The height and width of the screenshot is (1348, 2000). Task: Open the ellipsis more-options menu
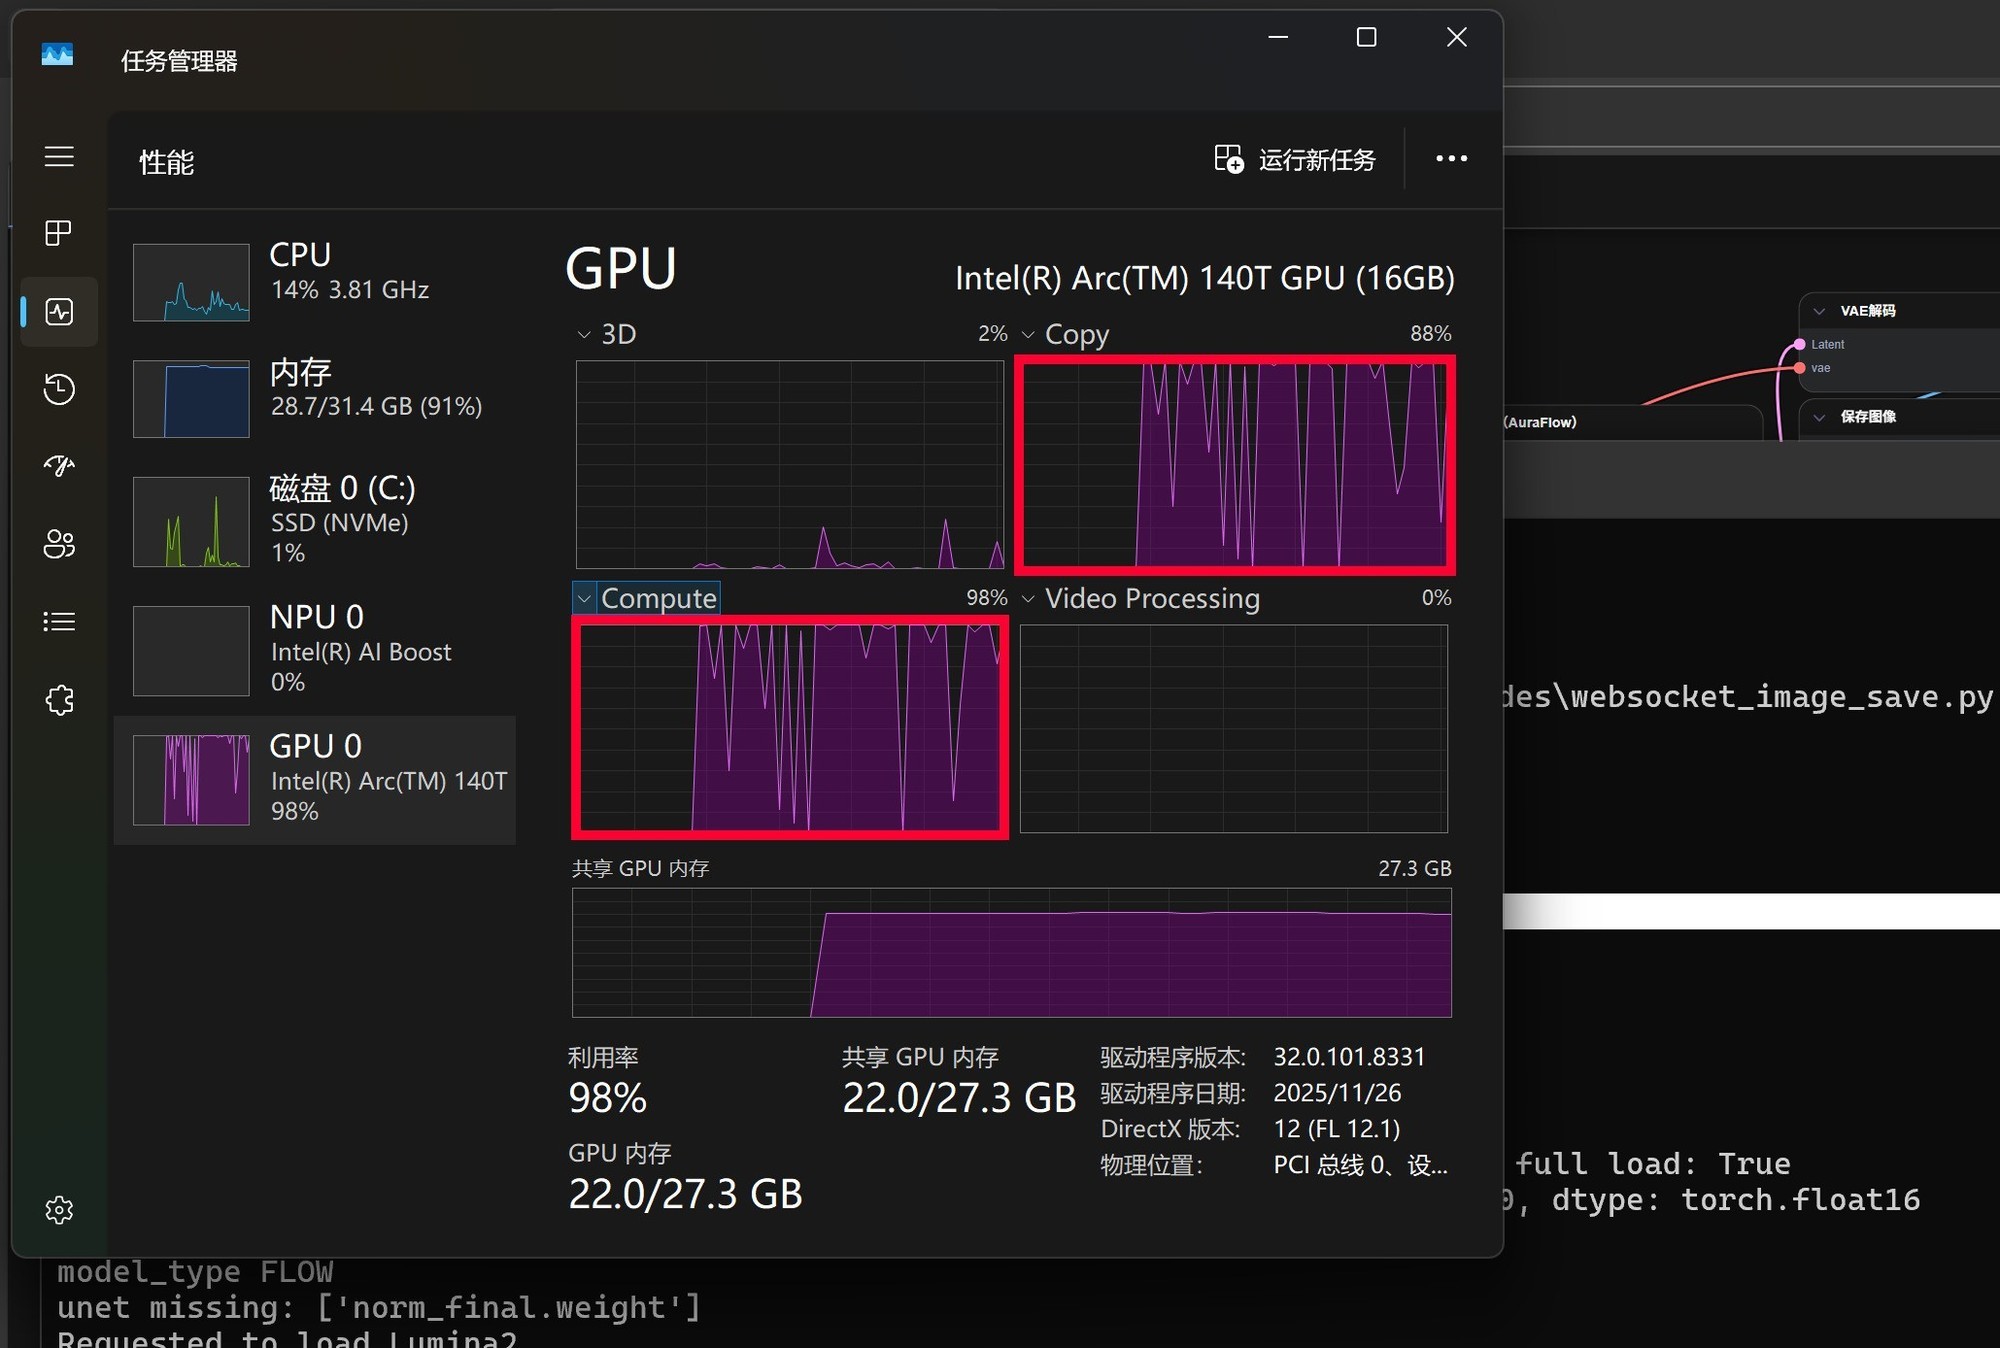[x=1451, y=159]
